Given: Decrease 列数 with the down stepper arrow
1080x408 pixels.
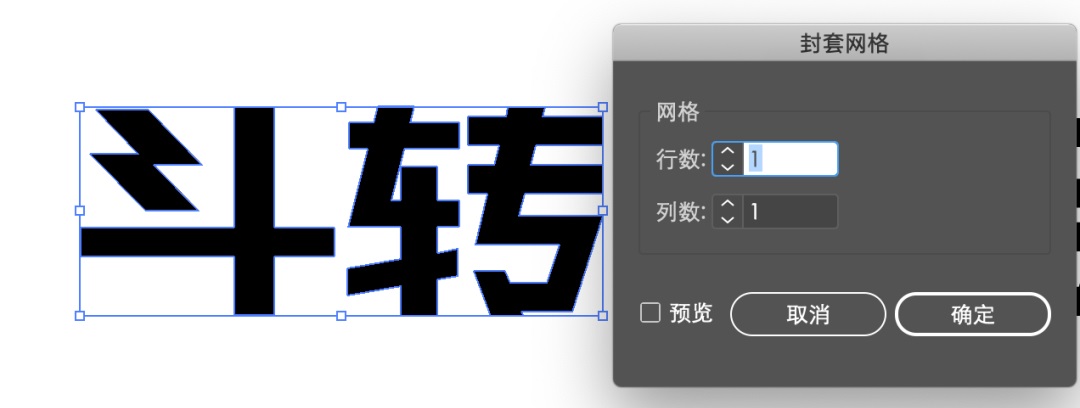Looking at the screenshot, I should click(728, 219).
